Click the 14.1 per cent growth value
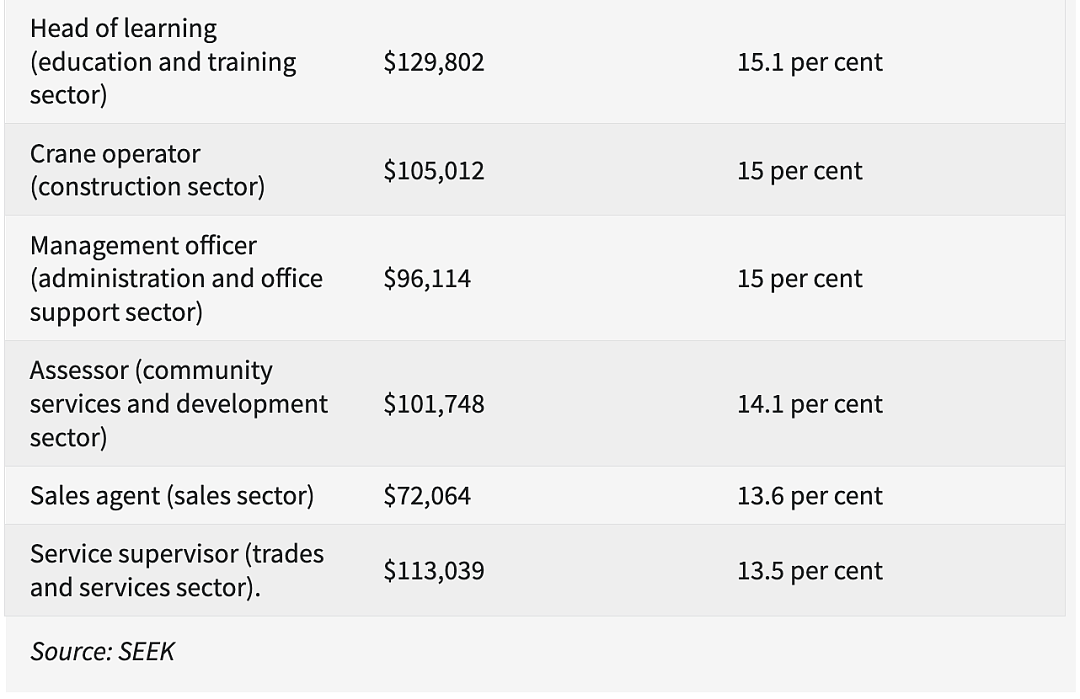 coord(809,404)
